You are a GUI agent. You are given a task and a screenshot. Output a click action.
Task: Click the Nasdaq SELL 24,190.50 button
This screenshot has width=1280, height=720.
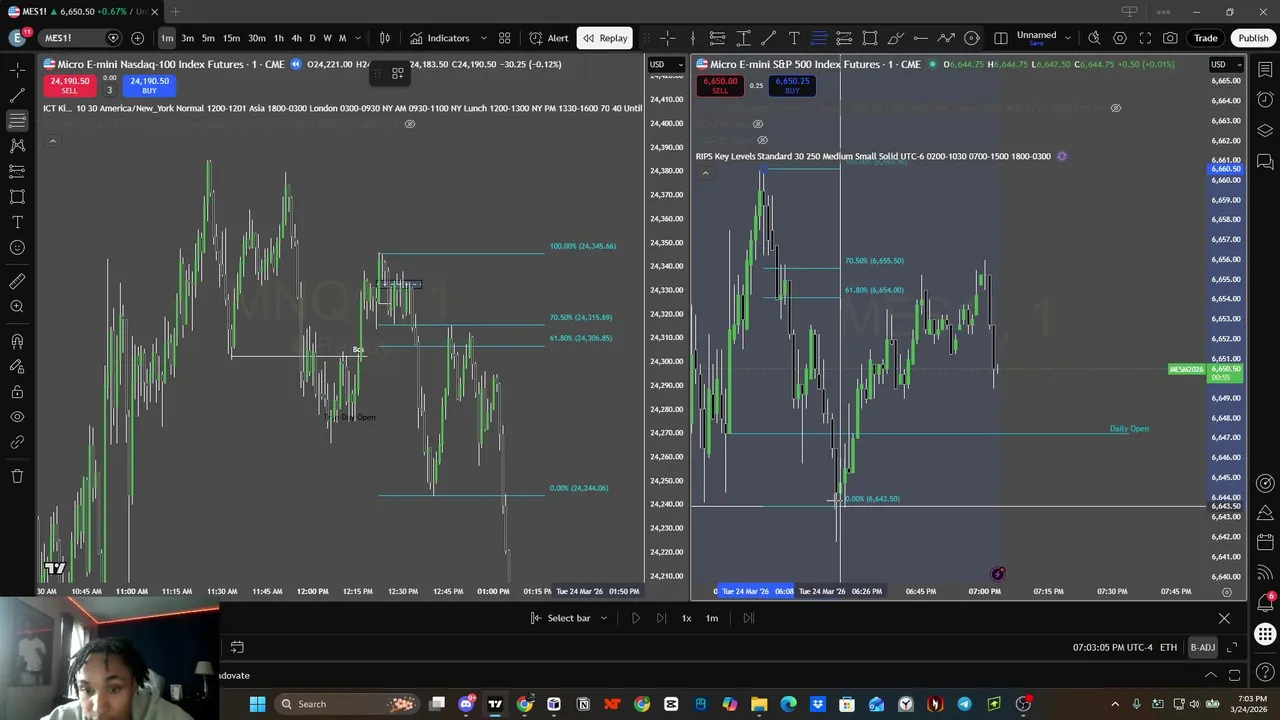point(69,85)
